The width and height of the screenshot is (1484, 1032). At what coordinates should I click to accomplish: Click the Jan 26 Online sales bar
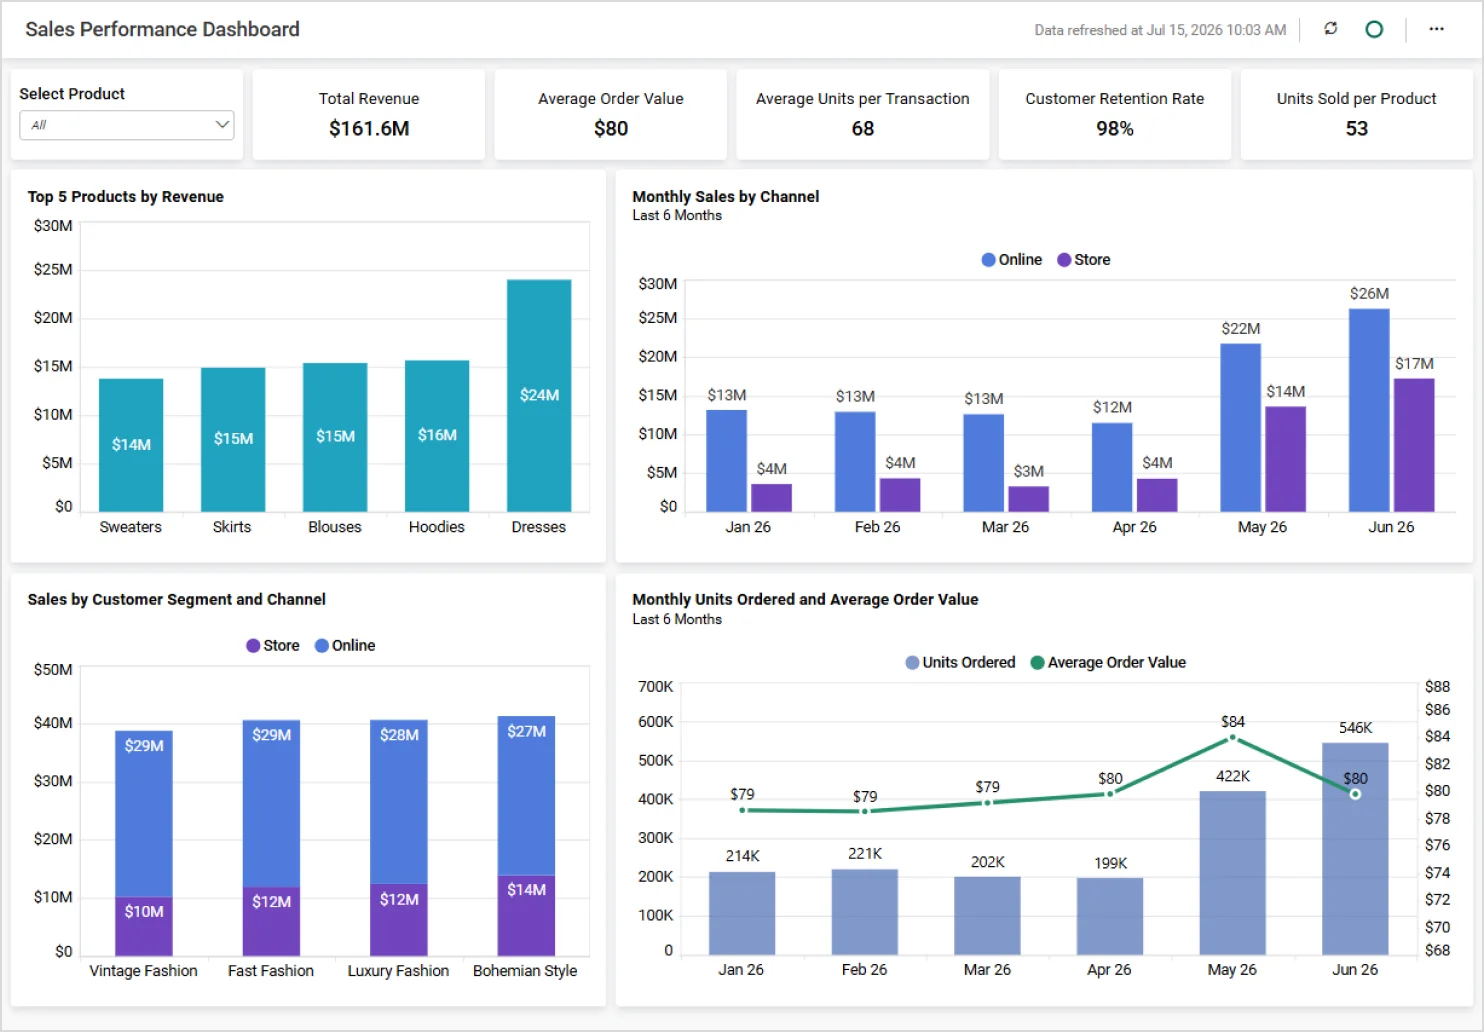[x=727, y=461]
